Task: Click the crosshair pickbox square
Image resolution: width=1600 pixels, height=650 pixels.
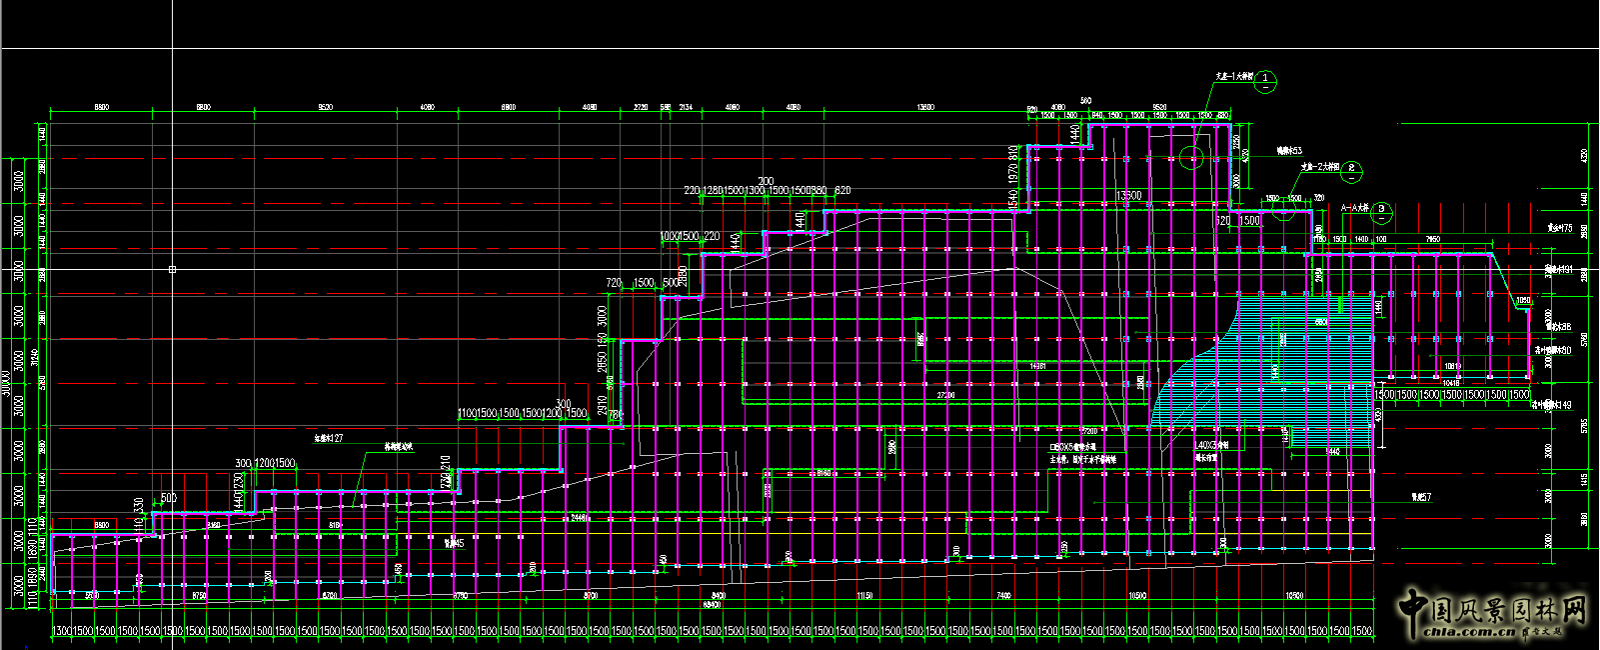Action: pos(173,269)
